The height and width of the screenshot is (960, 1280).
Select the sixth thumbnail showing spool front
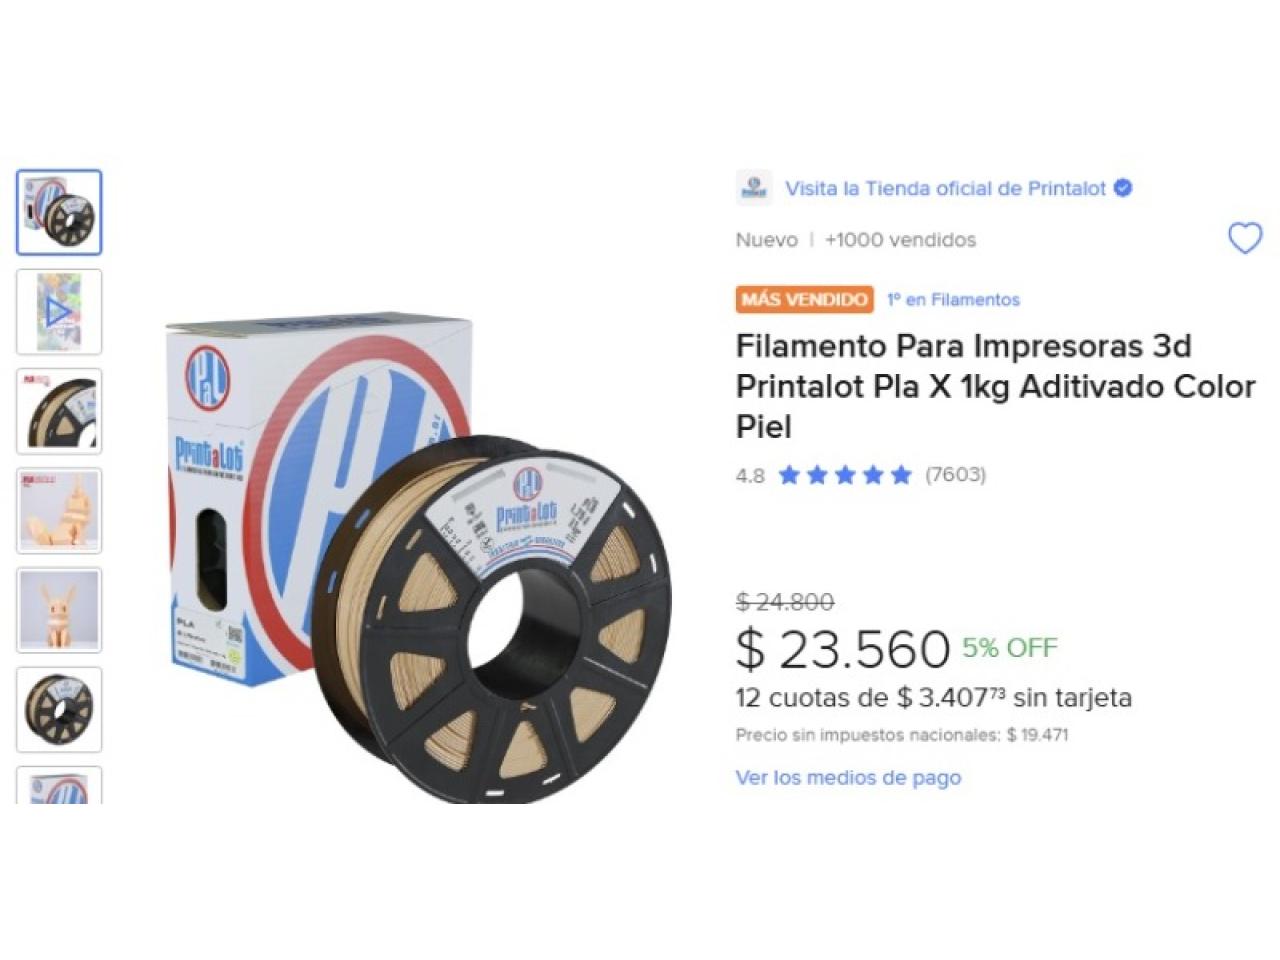[x=59, y=710]
